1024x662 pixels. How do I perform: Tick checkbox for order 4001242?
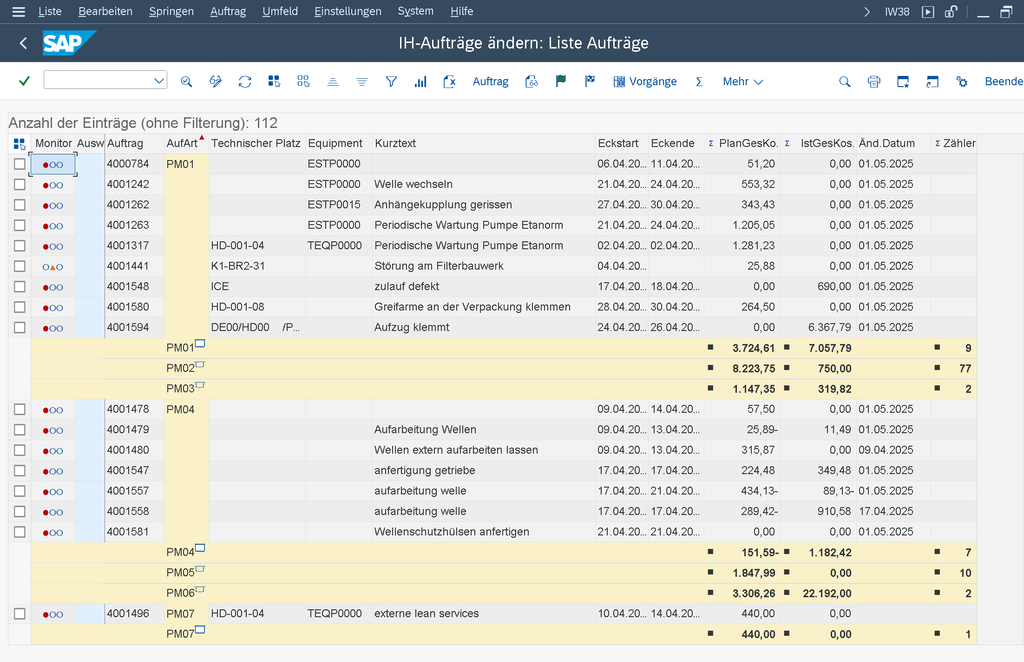point(20,185)
